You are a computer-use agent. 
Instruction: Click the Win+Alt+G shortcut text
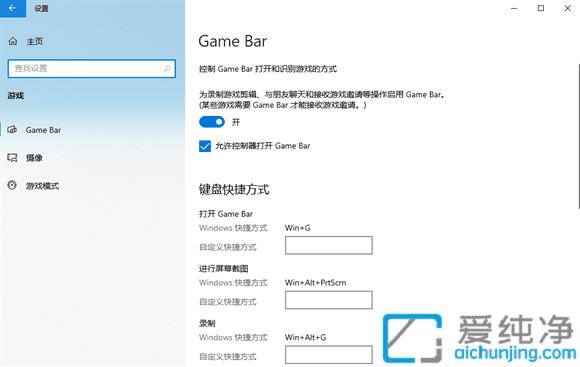306,337
